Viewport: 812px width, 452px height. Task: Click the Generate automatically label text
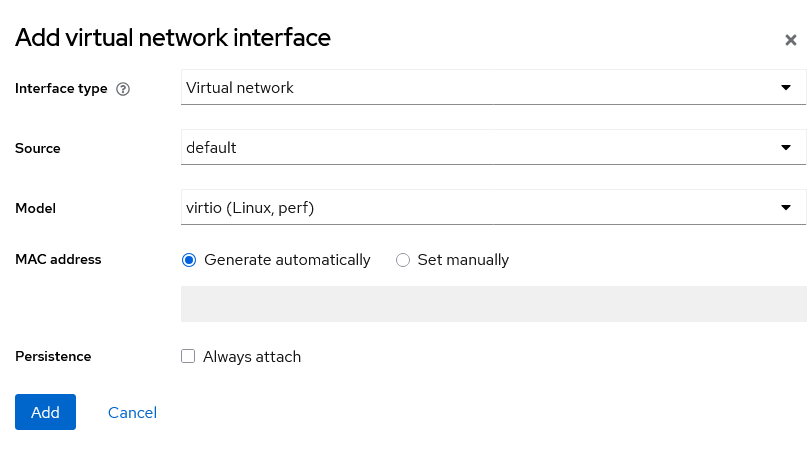[x=287, y=260]
